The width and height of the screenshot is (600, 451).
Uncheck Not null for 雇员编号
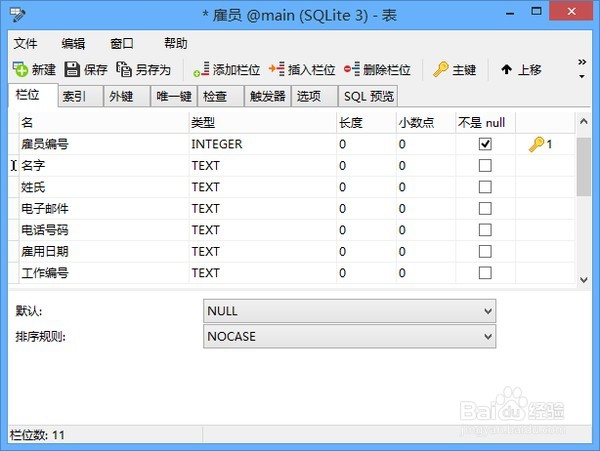pyautogui.click(x=485, y=144)
